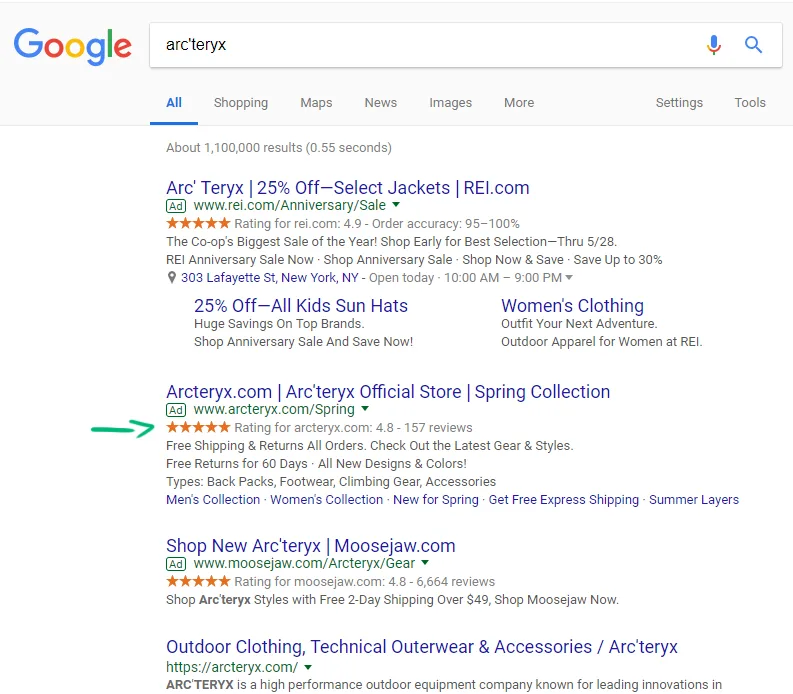Open the Arc'teryx Official Store Spring Collection ad
The image size is (793, 694).
pyautogui.click(x=388, y=392)
